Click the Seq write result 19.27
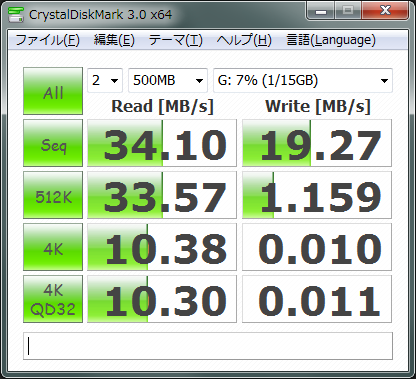This screenshot has width=416, height=379. coord(317,143)
